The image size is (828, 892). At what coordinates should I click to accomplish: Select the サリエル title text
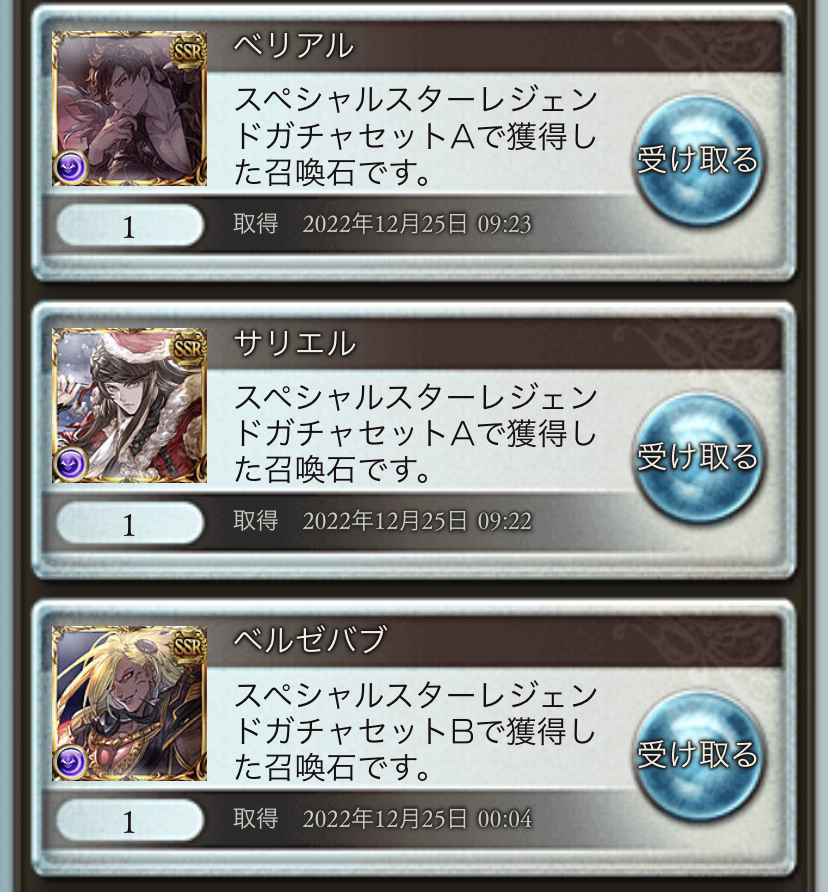(295, 344)
